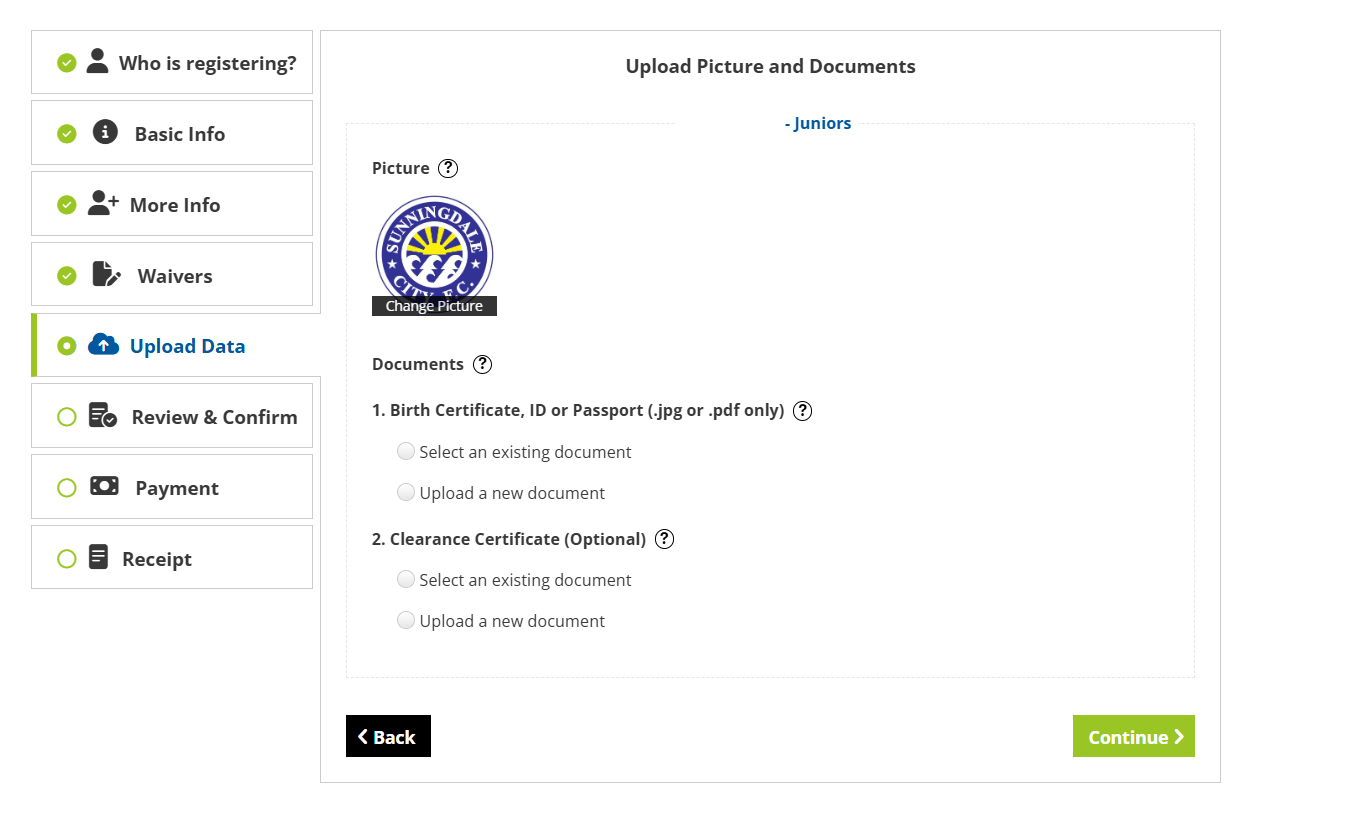
Task: Open the Clearance Certificate help question mark icon
Action: point(664,539)
